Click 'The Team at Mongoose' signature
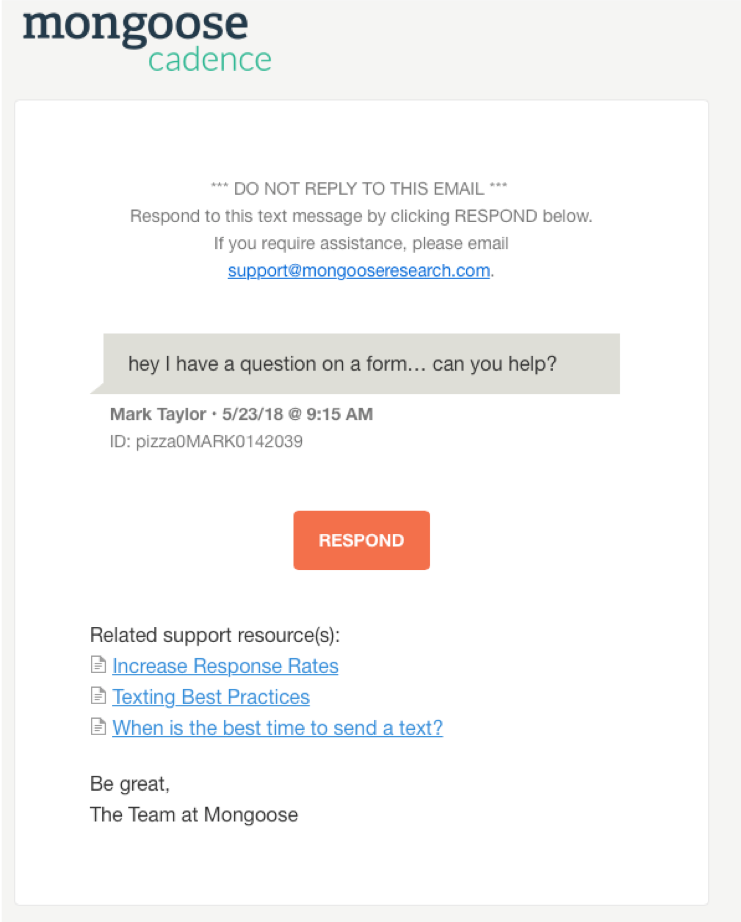The image size is (741, 922). point(194,814)
